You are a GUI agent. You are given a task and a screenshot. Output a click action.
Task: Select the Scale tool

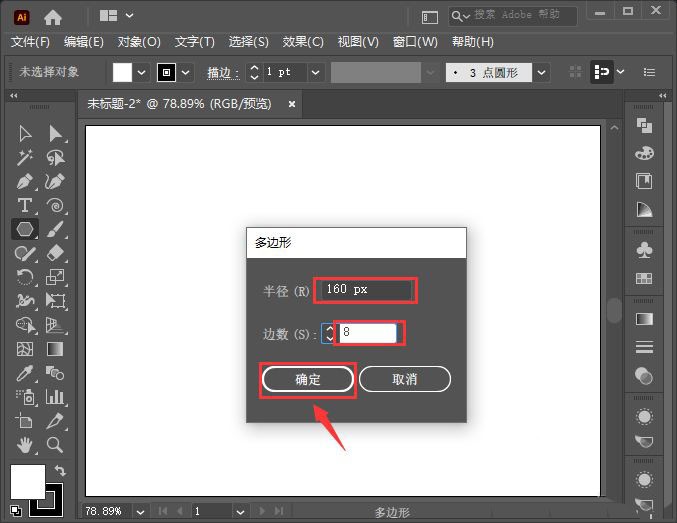click(55, 277)
